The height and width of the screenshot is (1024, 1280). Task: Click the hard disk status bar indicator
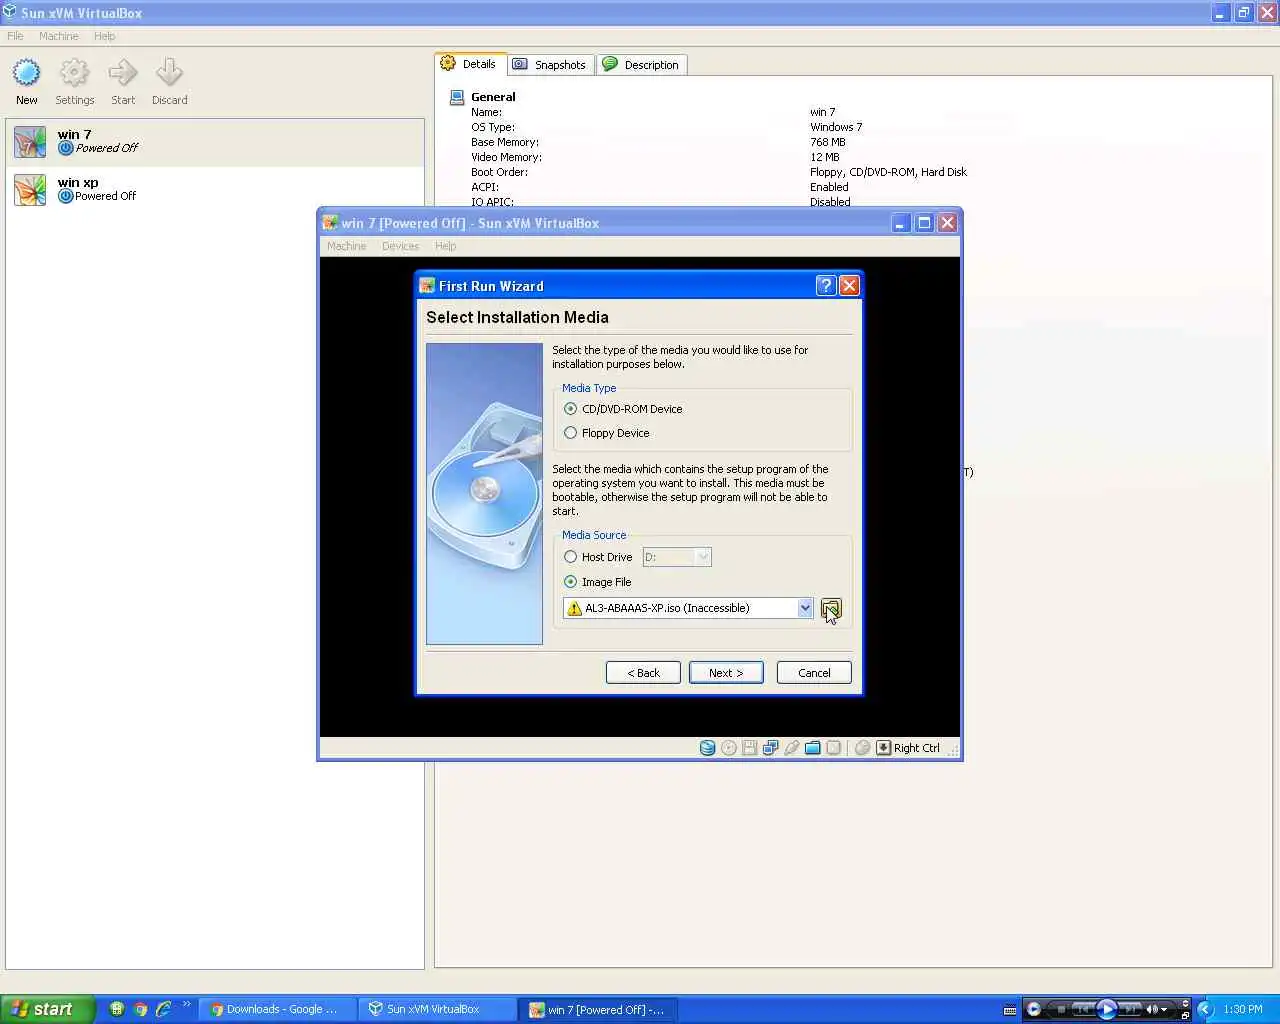tap(707, 748)
